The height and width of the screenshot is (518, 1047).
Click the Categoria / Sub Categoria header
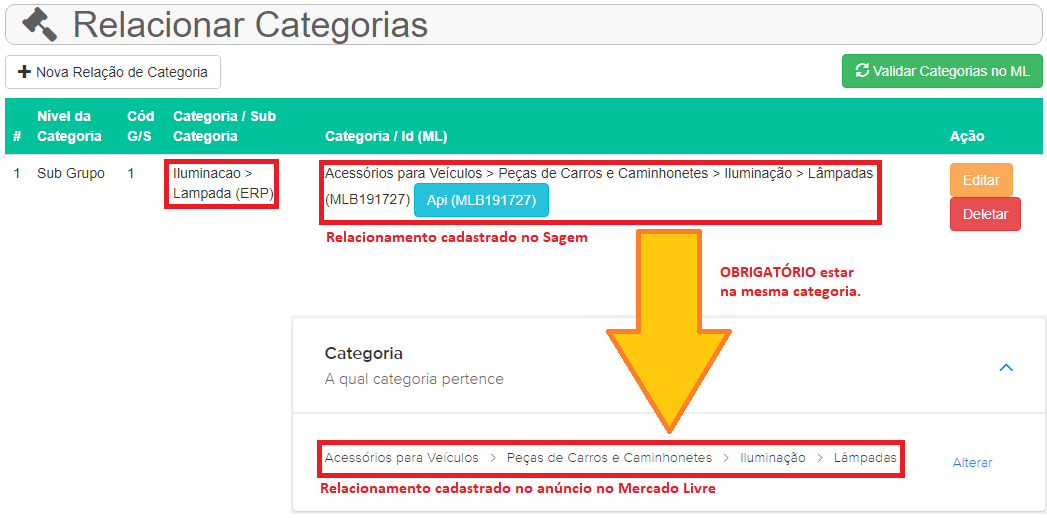point(224,126)
